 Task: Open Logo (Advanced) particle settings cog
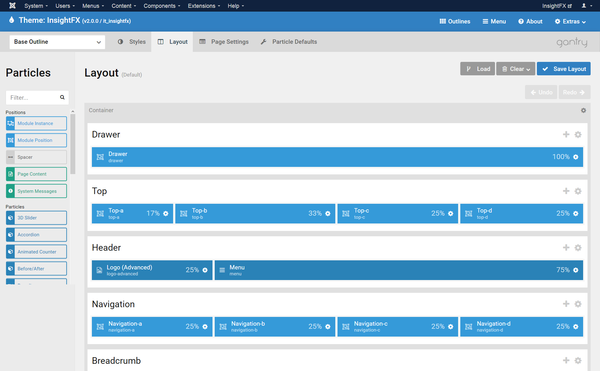[205, 270]
